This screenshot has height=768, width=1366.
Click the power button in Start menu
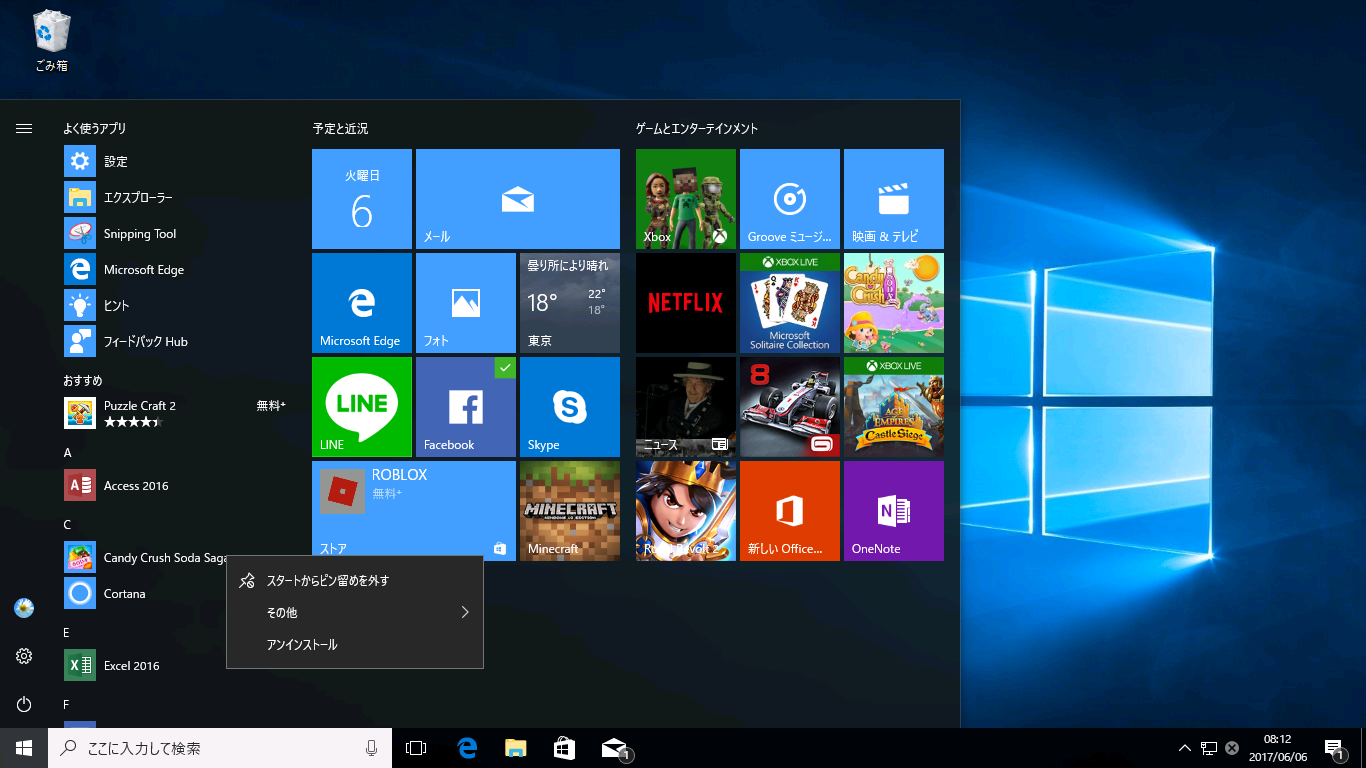tap(24, 705)
